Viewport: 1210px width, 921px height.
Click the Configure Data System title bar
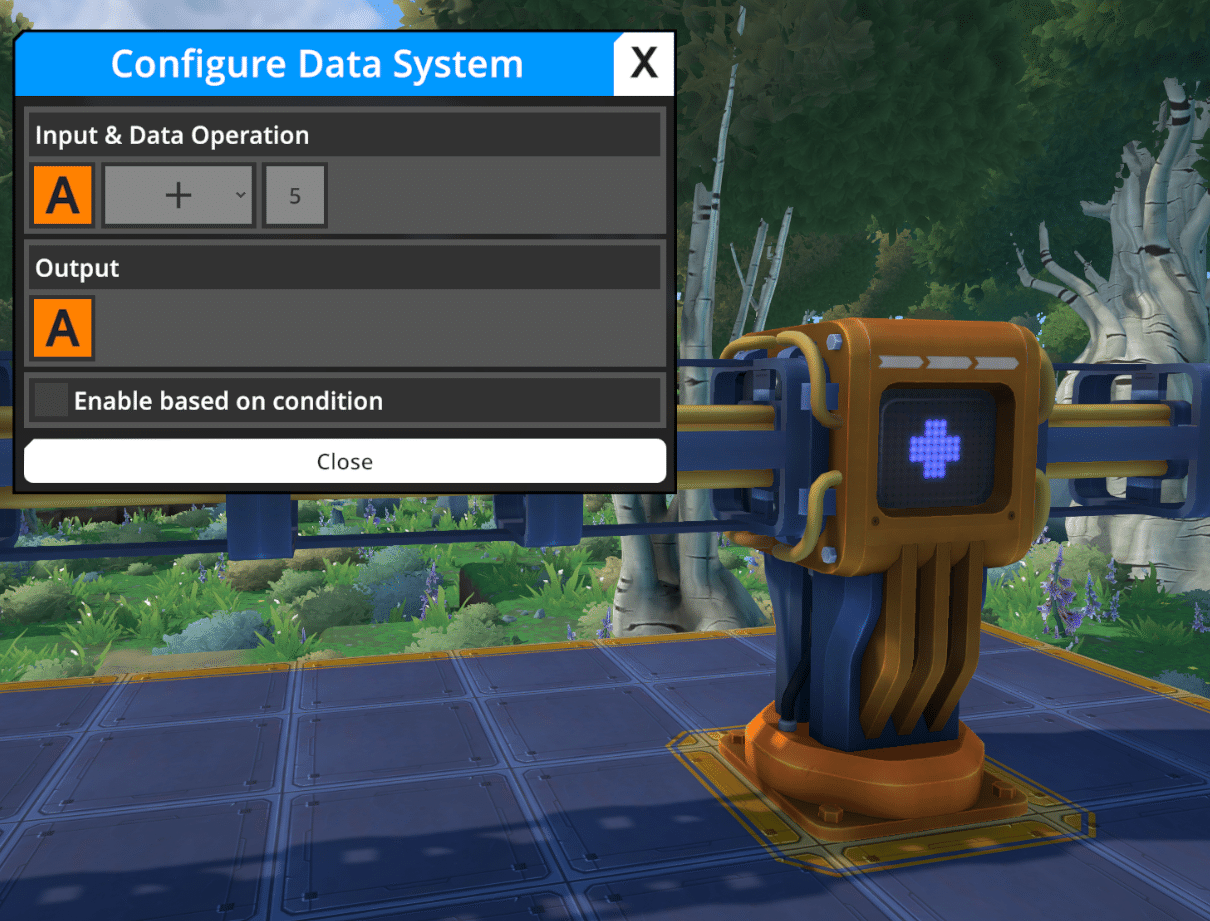[x=315, y=64]
